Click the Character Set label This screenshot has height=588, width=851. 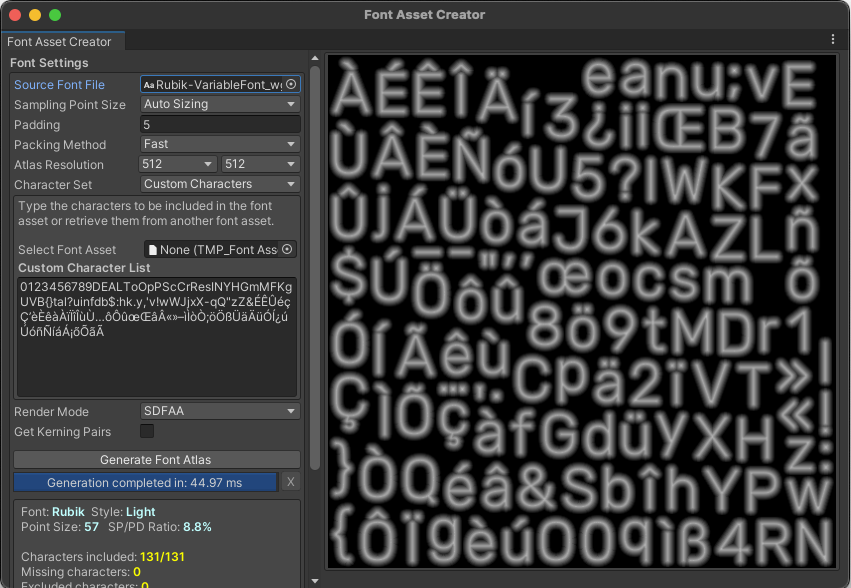pyautogui.click(x=53, y=185)
